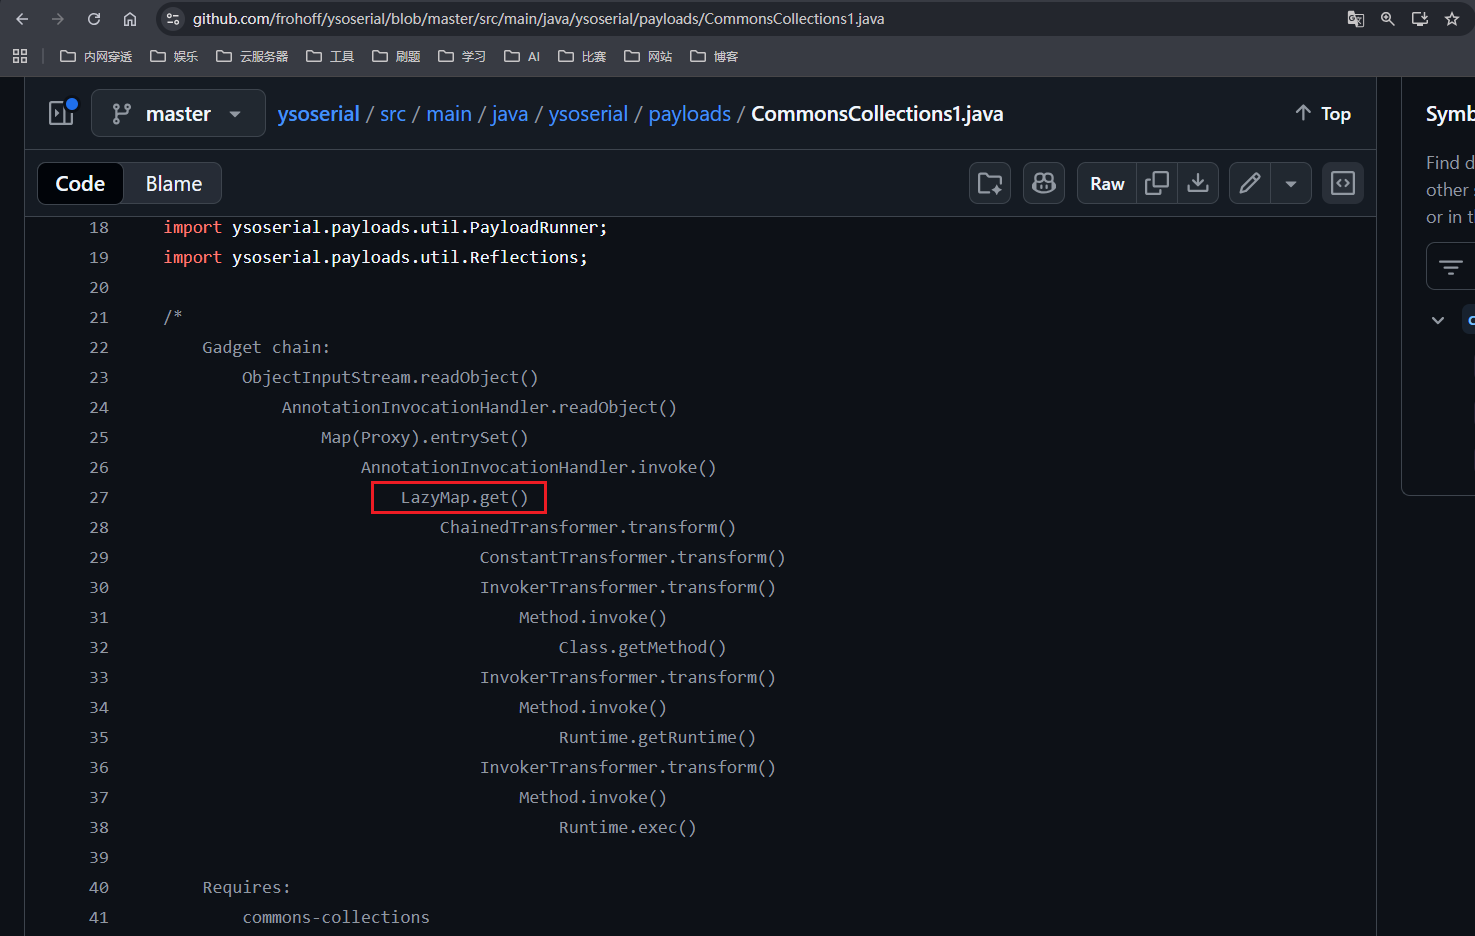Open the master branch dropdown
1475x936 pixels.
click(178, 114)
